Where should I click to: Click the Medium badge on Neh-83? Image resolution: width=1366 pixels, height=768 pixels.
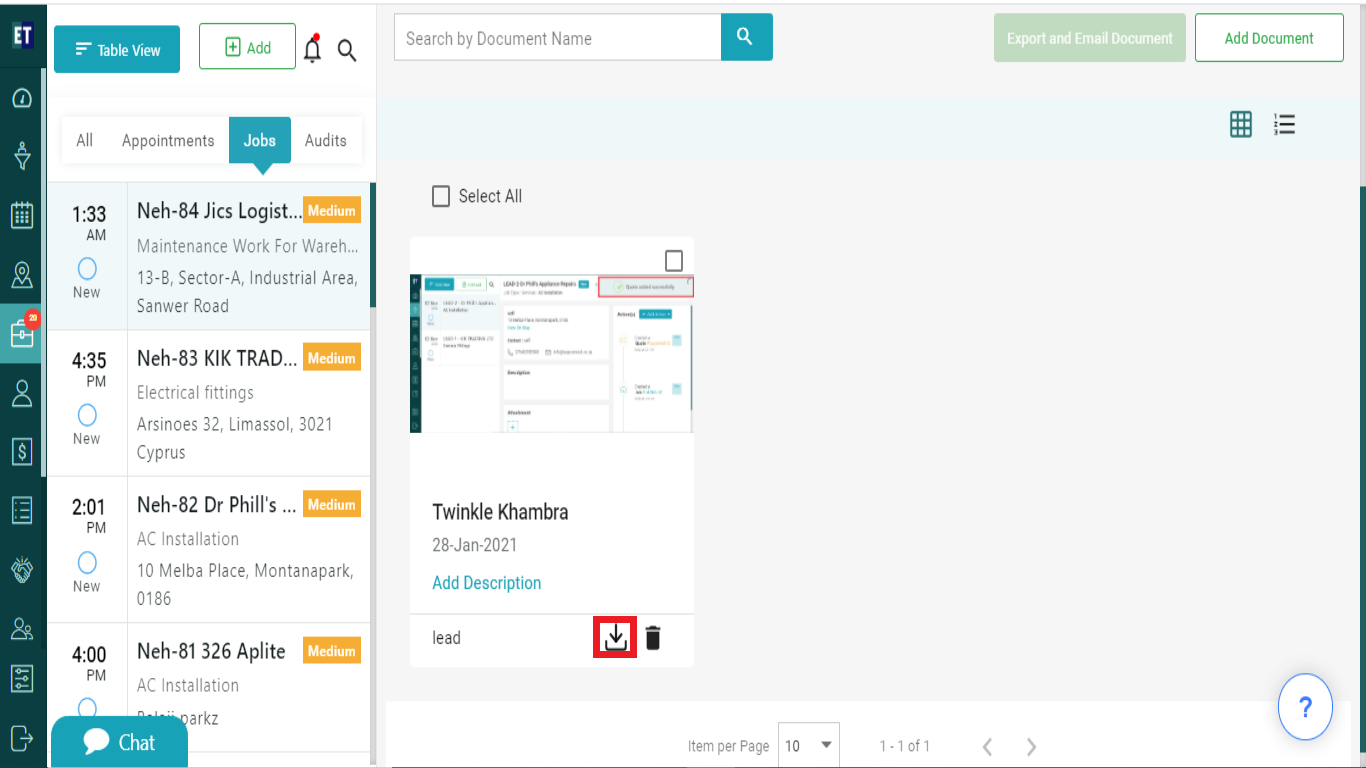pyautogui.click(x=331, y=358)
